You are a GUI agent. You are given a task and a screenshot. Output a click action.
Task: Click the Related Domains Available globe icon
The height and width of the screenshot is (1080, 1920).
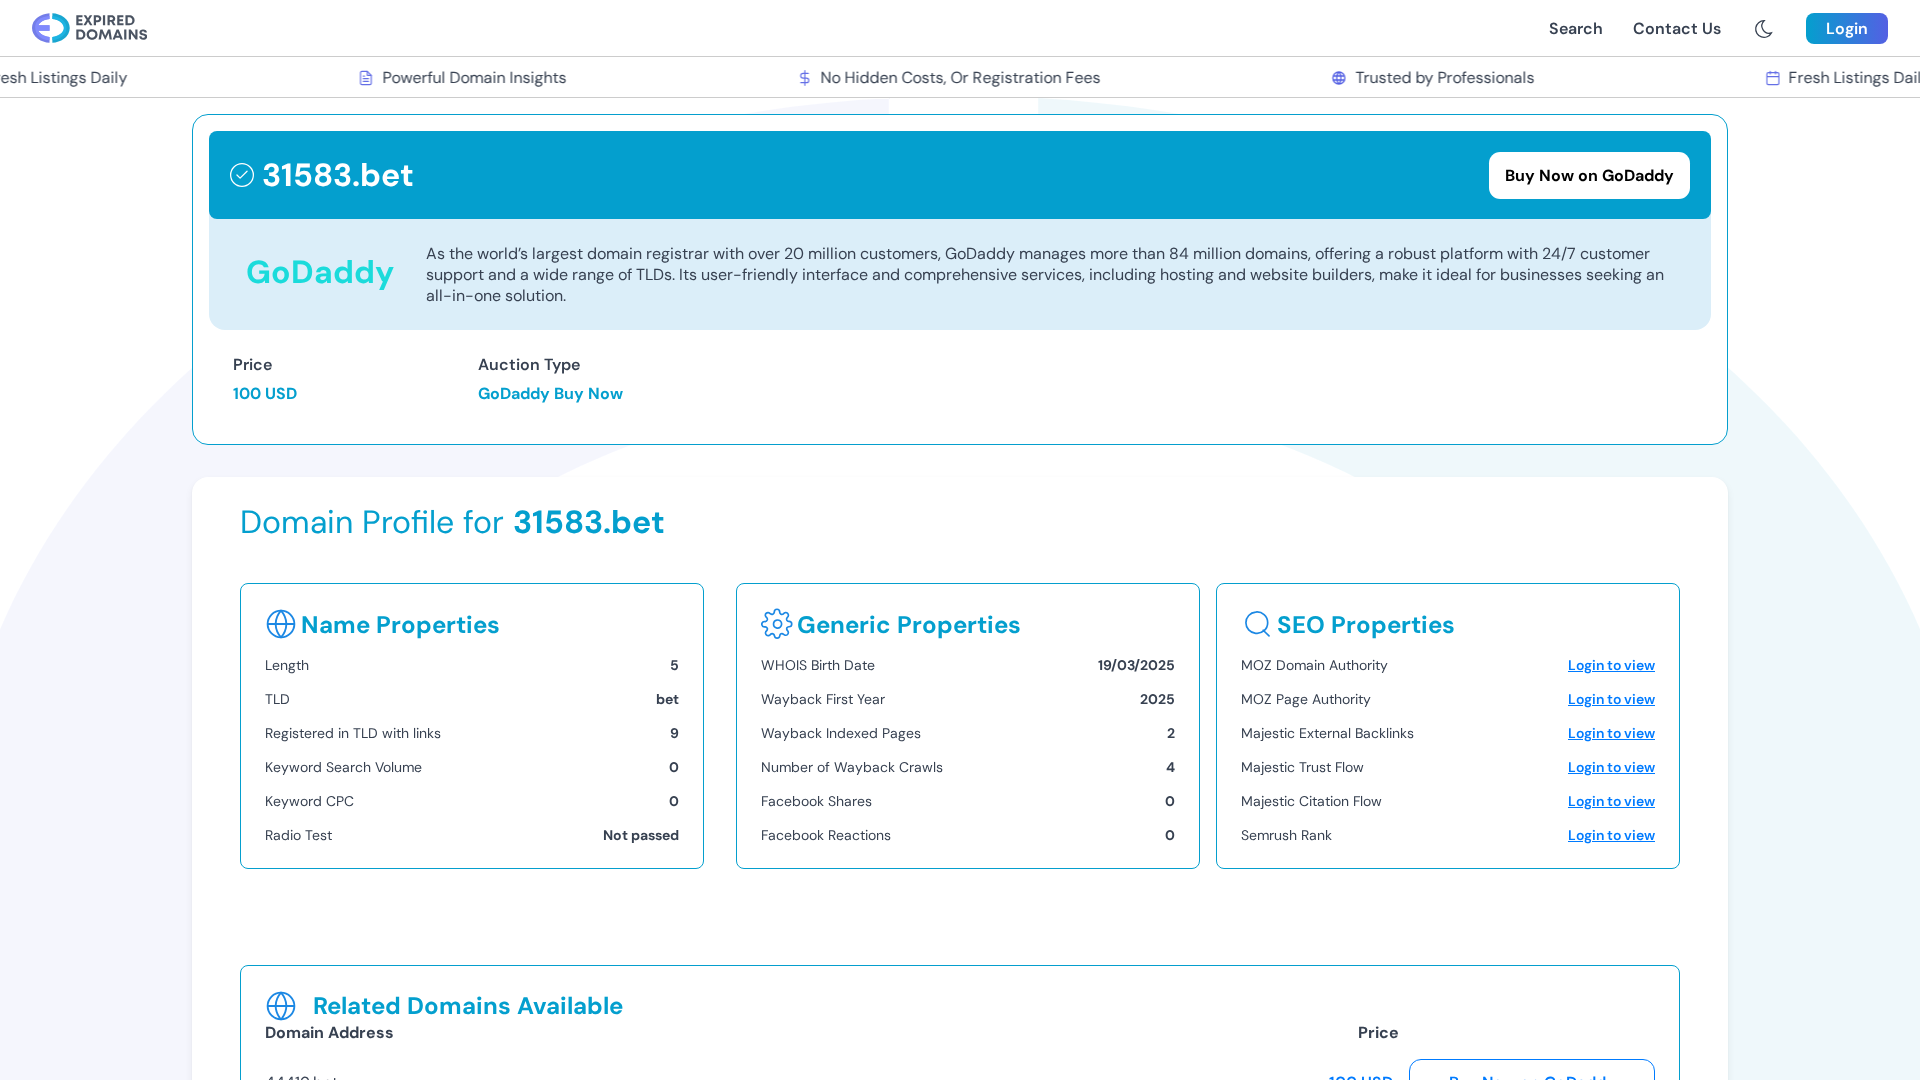(280, 1006)
